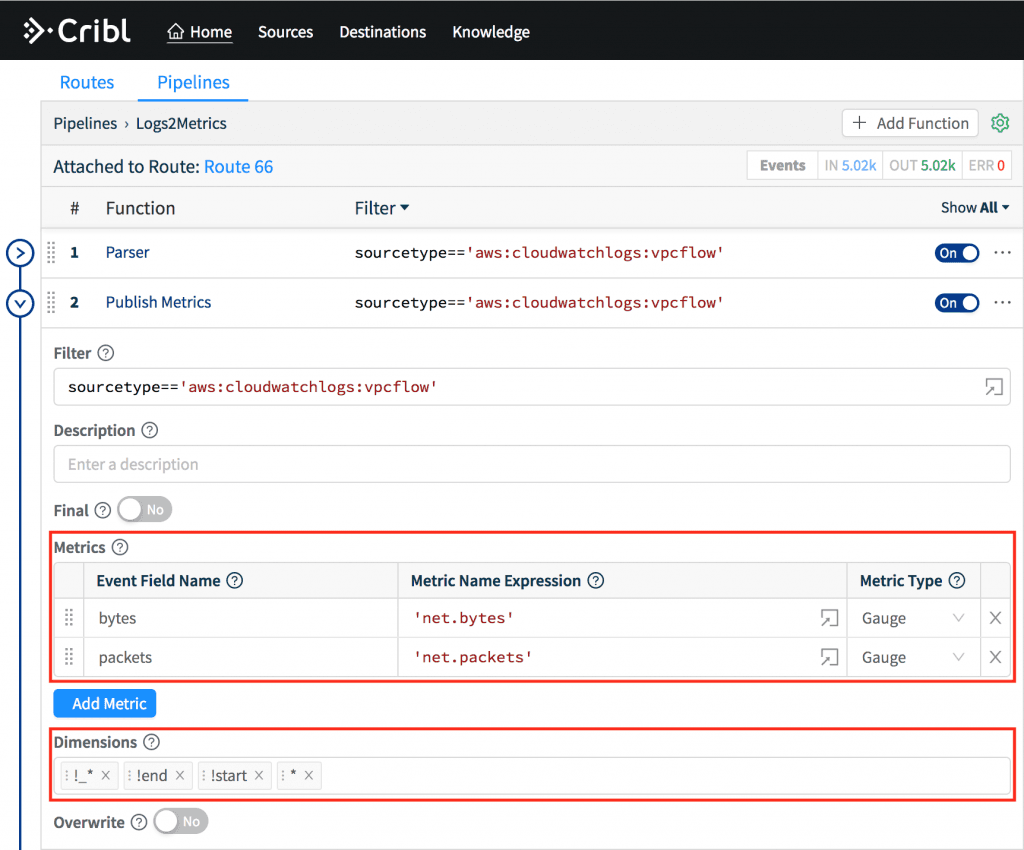
Task: Expand the Filter expression editor icon
Action: [994, 386]
